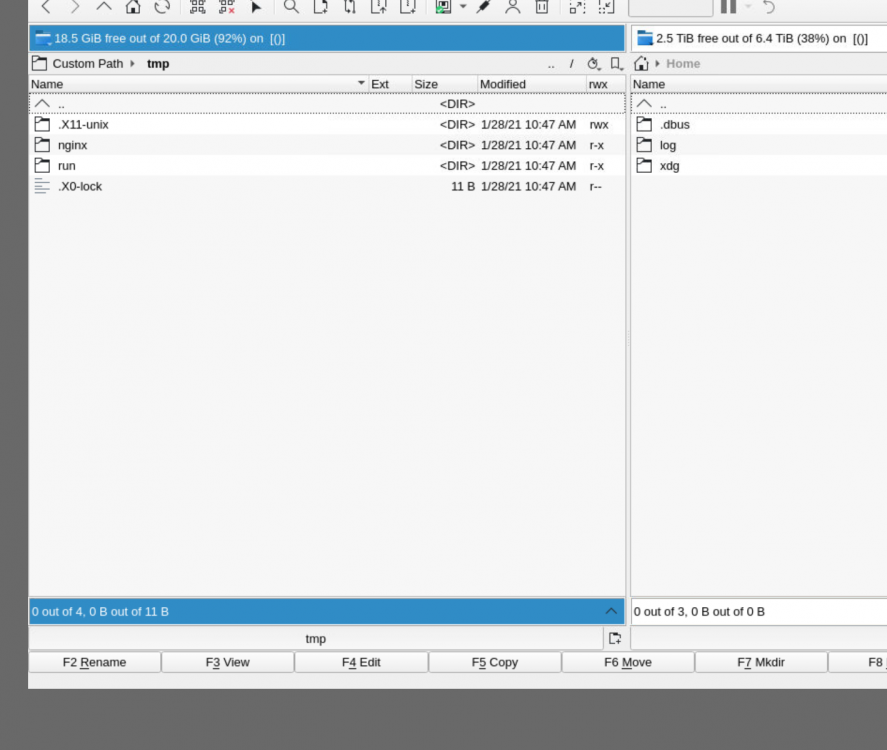Click the document with down-arrow icon
This screenshot has height=750, width=887.
(408, 7)
